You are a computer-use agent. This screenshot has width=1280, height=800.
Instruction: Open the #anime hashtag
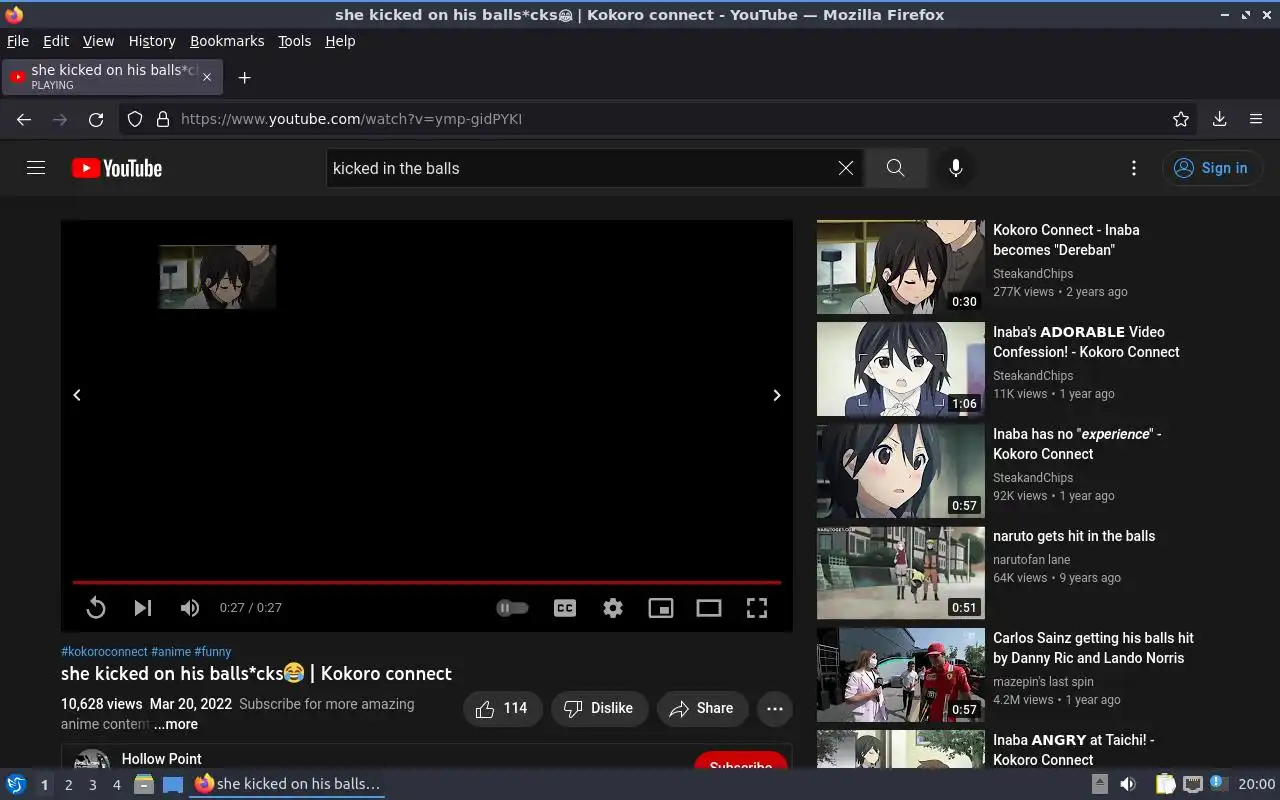click(x=171, y=651)
